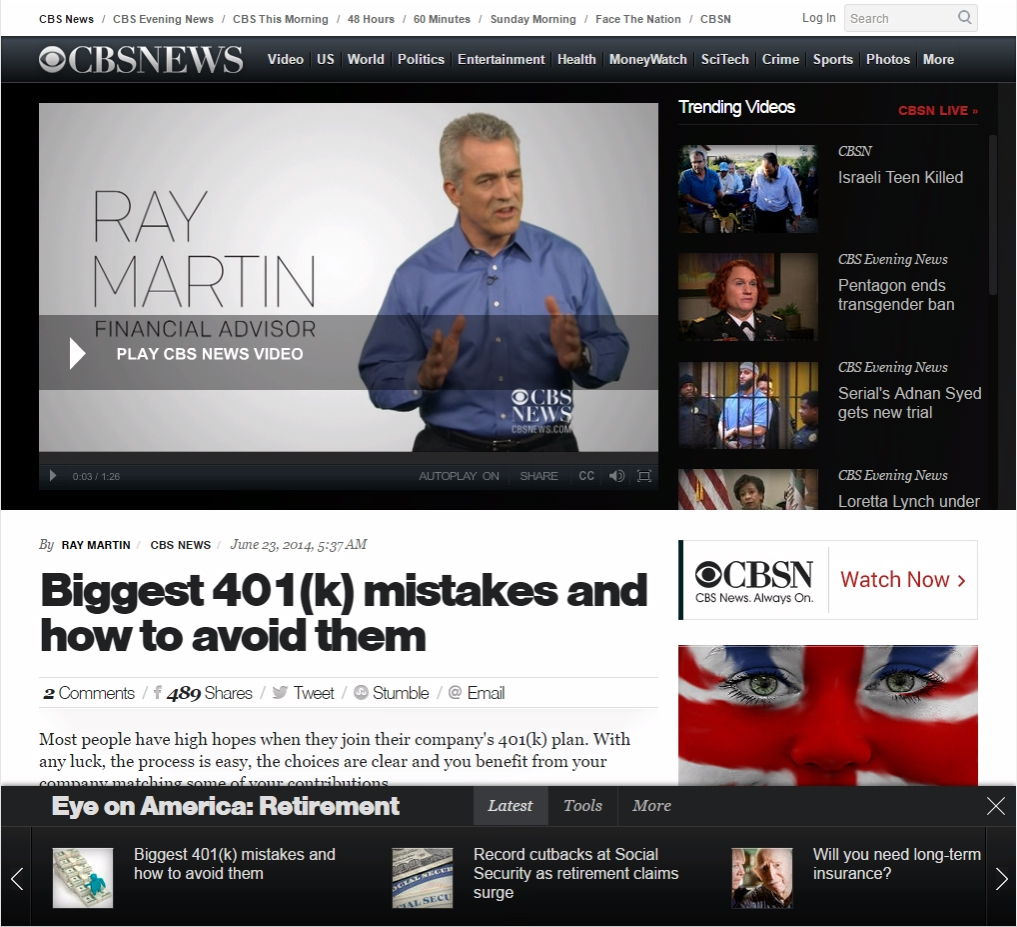Open the Video section in the main navigation

[285, 59]
